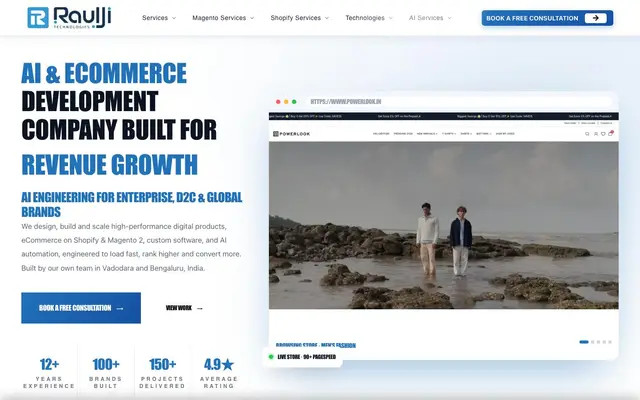The image size is (640, 400).
Task: Click the 150+ Projects Delivered stat
Action: 162,374
